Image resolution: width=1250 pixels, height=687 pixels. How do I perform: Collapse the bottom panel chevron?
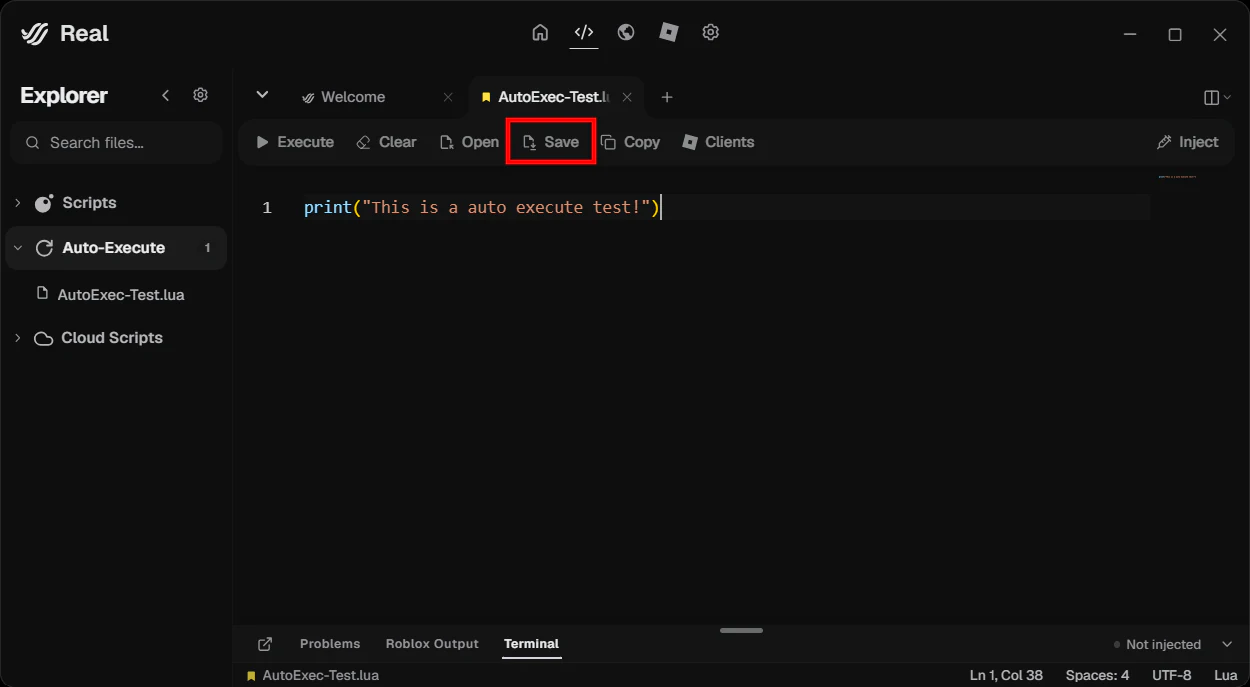tap(1228, 645)
